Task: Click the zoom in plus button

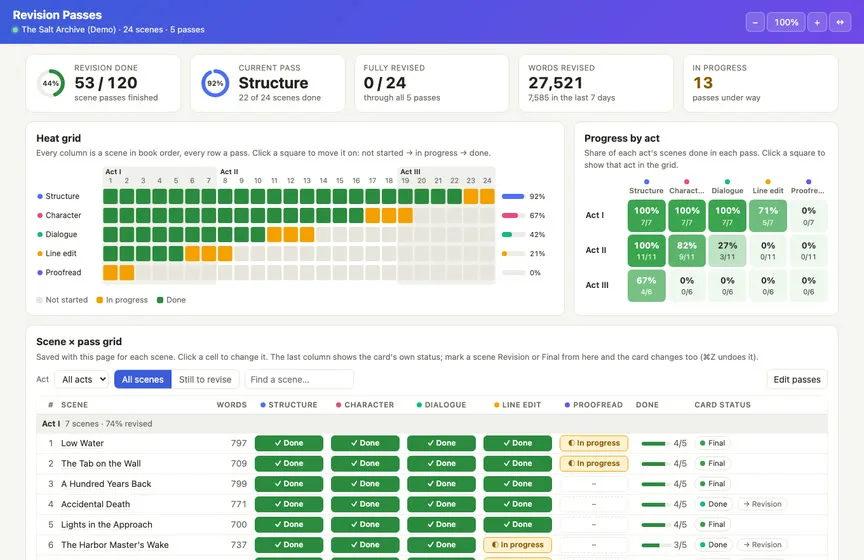Action: 817,22
